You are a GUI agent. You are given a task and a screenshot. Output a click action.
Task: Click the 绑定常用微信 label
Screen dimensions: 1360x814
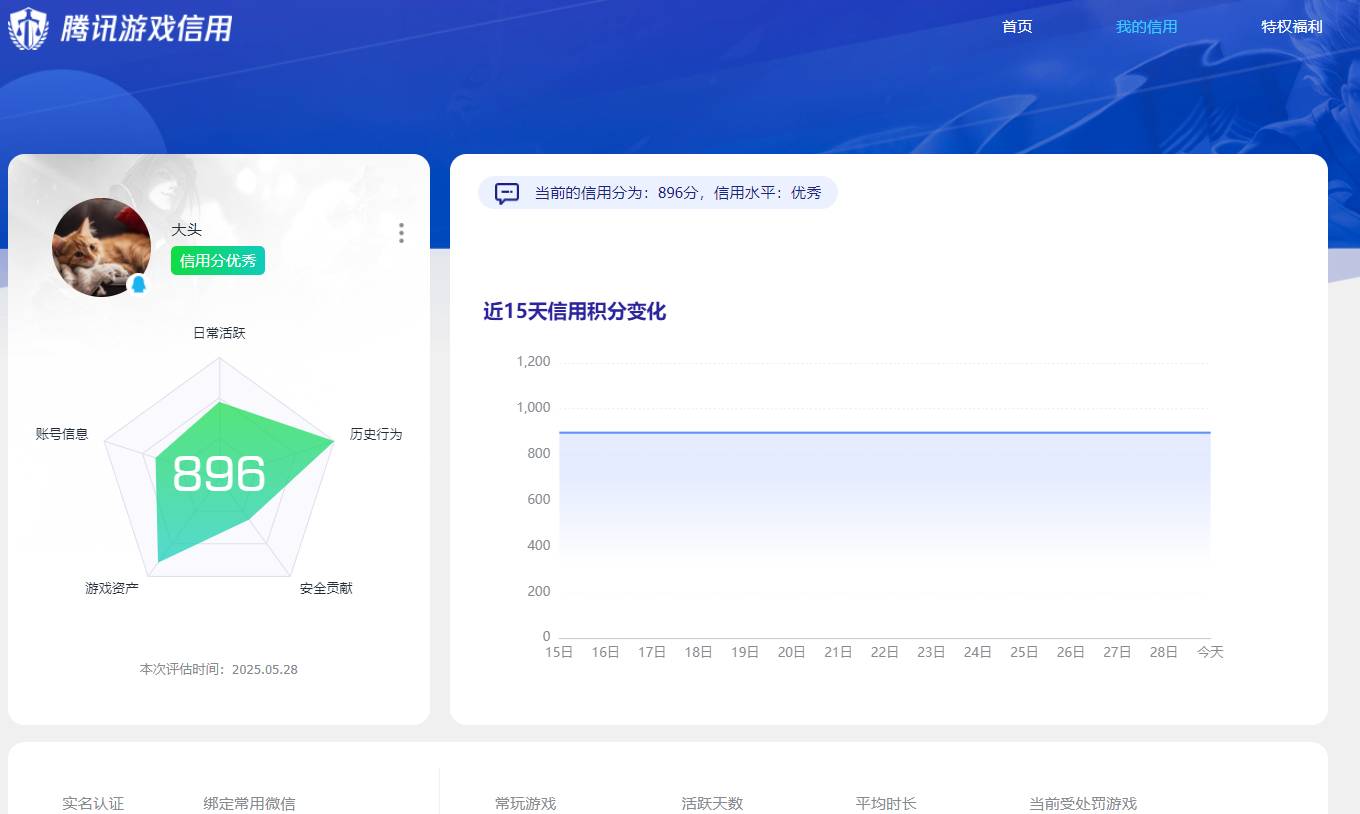[x=249, y=803]
